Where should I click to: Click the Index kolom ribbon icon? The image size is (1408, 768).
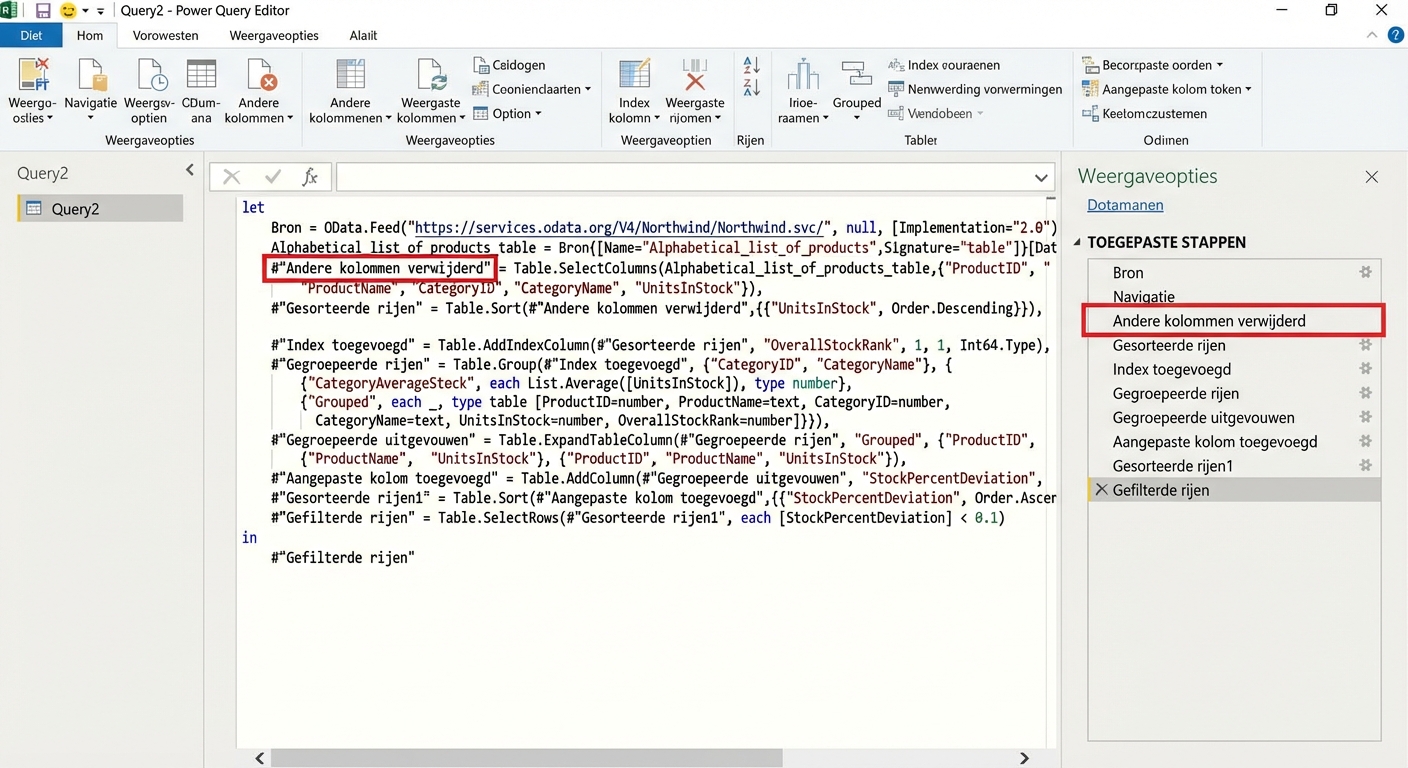click(633, 88)
